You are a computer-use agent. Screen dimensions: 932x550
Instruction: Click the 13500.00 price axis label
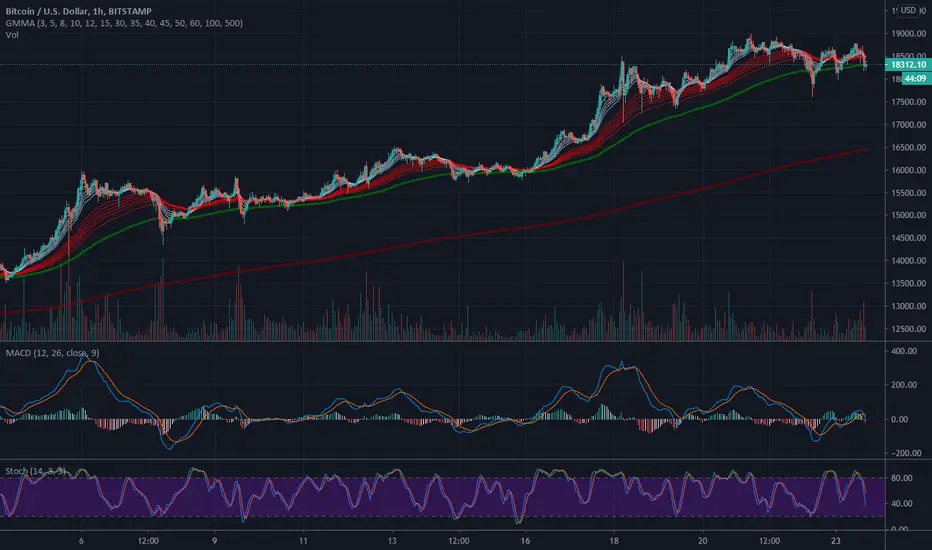908,284
